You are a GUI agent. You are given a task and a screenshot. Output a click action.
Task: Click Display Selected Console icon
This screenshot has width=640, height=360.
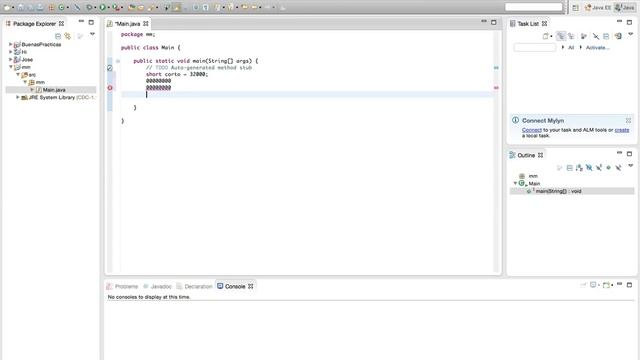[x=594, y=285]
